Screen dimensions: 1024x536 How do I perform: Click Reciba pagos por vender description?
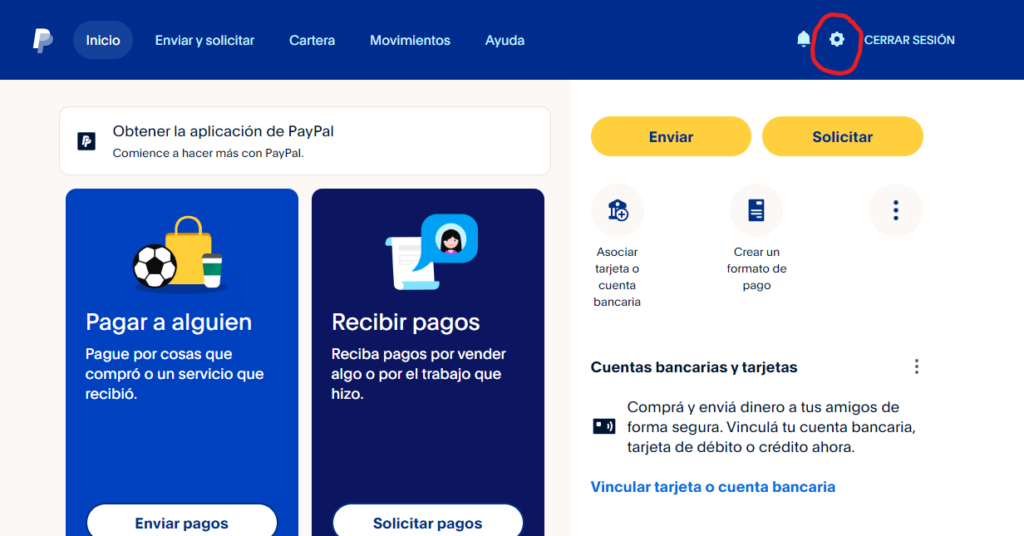(419, 374)
